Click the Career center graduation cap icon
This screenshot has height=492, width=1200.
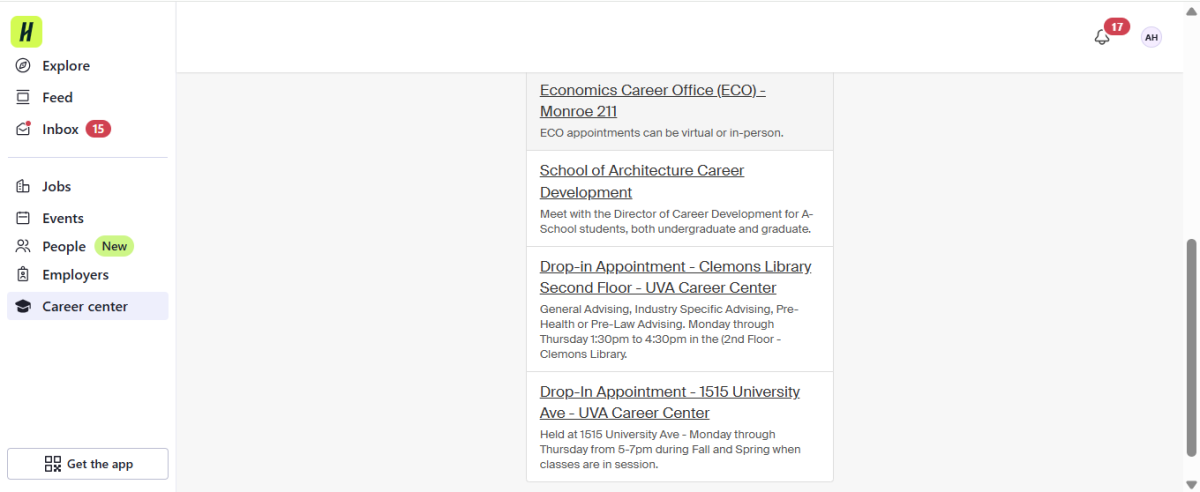coord(23,307)
